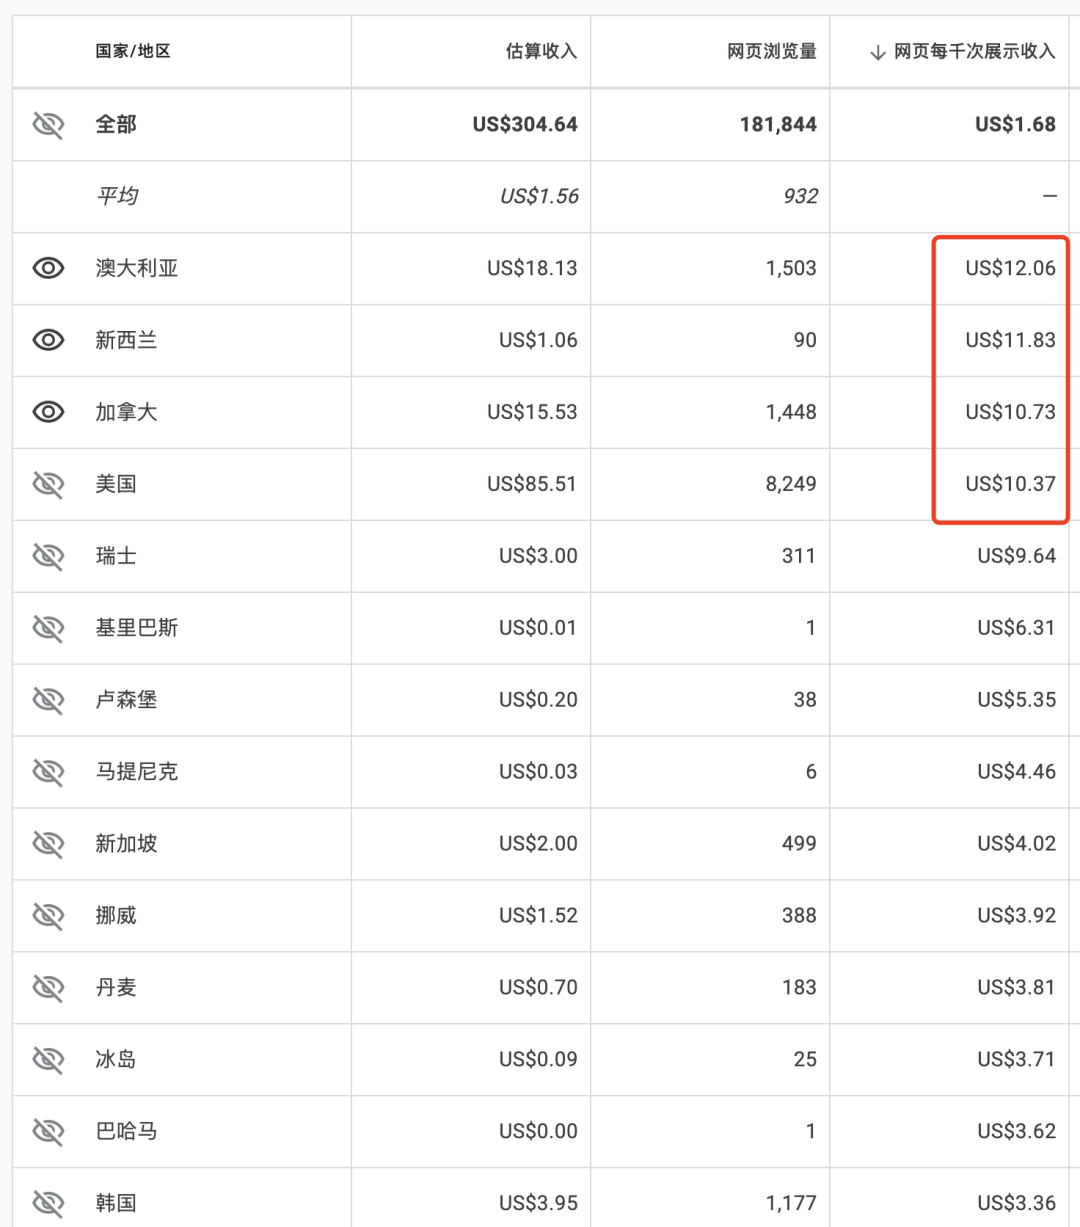Viewport: 1080px width, 1227px height.
Task: Show the 美国 row by its crossed-eye icon
Action: point(48,484)
